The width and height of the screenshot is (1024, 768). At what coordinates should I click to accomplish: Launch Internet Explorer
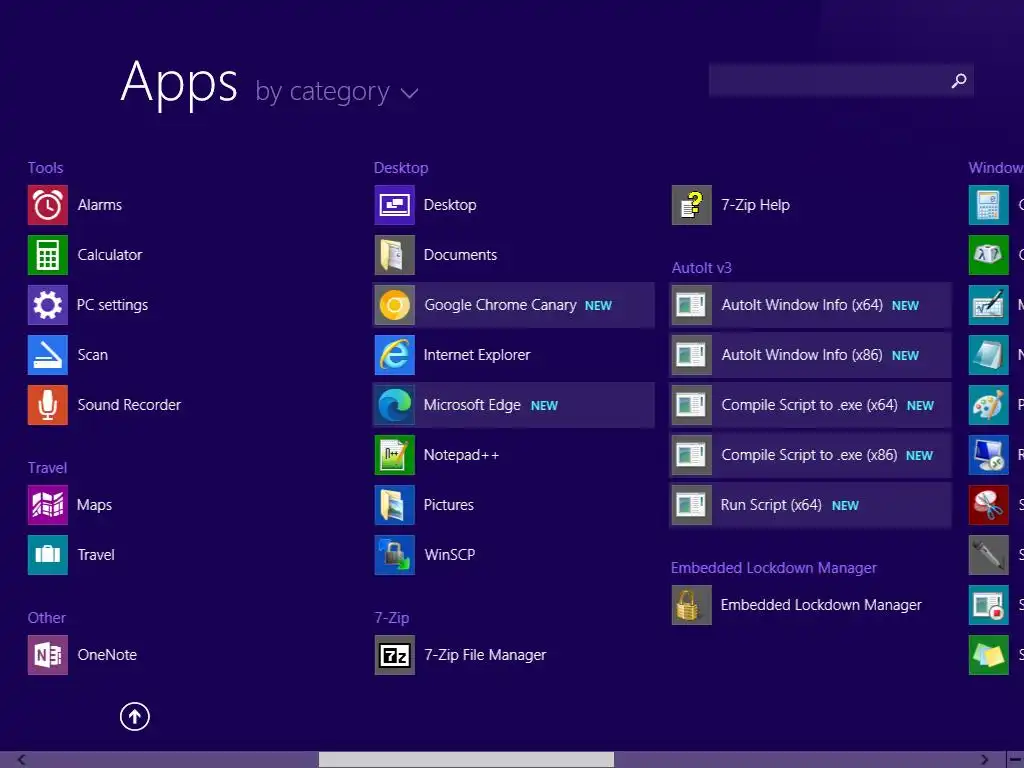point(452,355)
